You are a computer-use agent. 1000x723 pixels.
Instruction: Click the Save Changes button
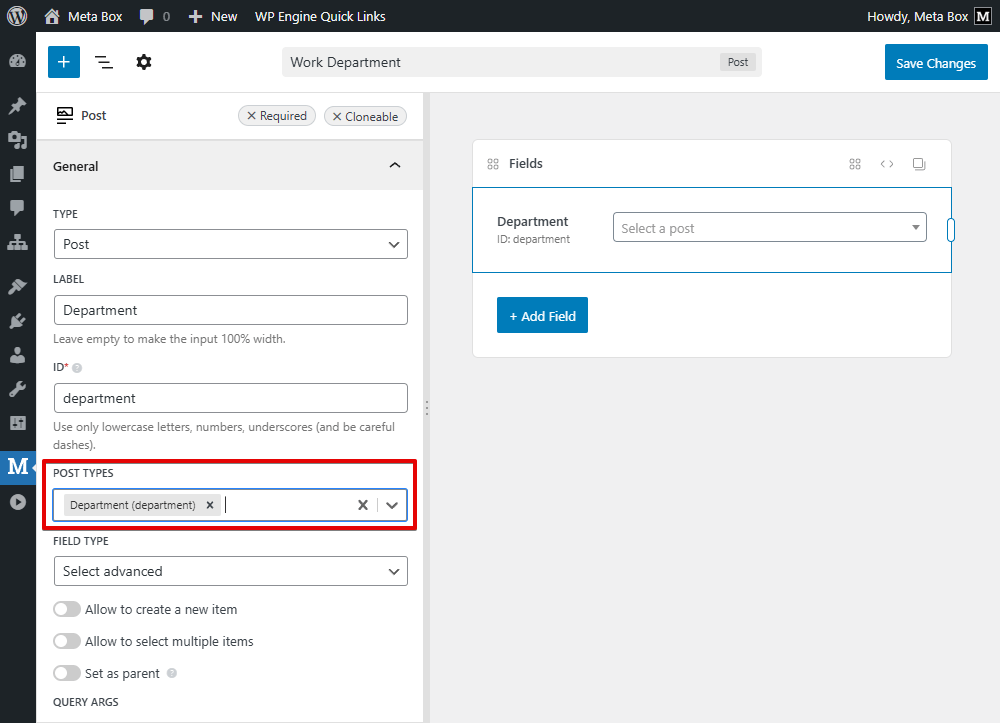point(935,63)
